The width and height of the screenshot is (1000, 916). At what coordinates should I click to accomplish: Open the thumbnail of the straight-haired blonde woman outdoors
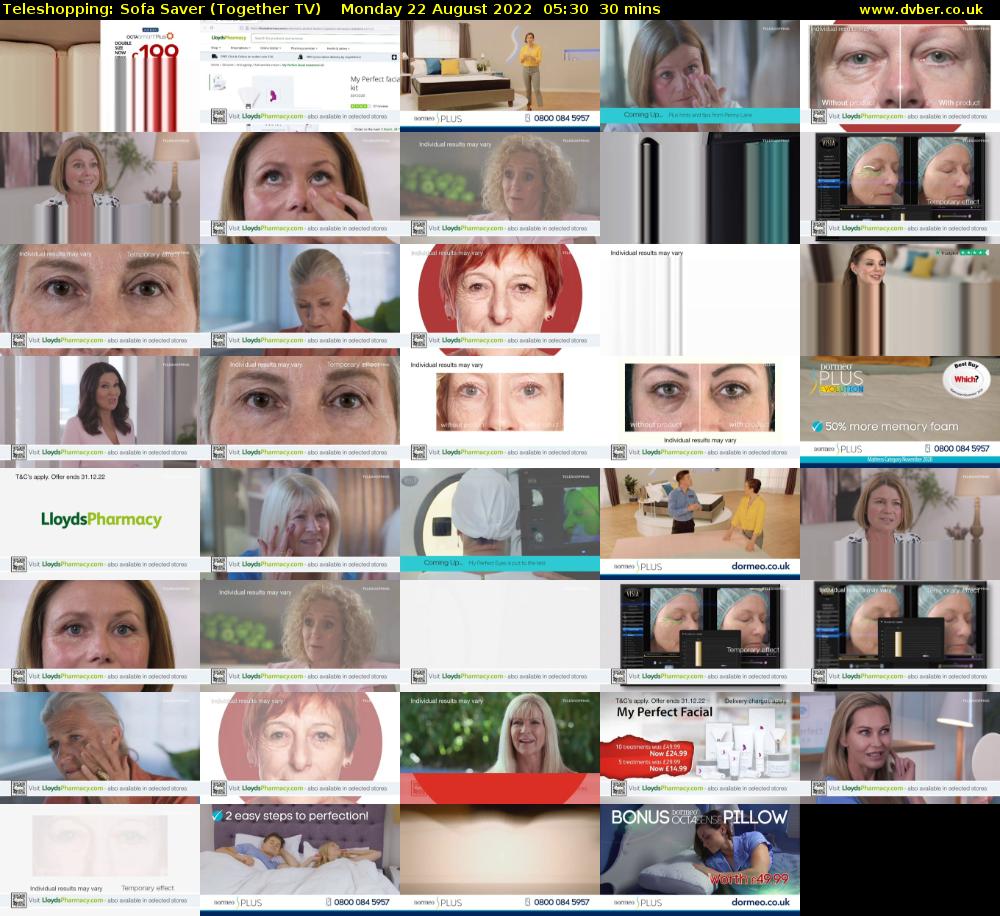(x=500, y=748)
